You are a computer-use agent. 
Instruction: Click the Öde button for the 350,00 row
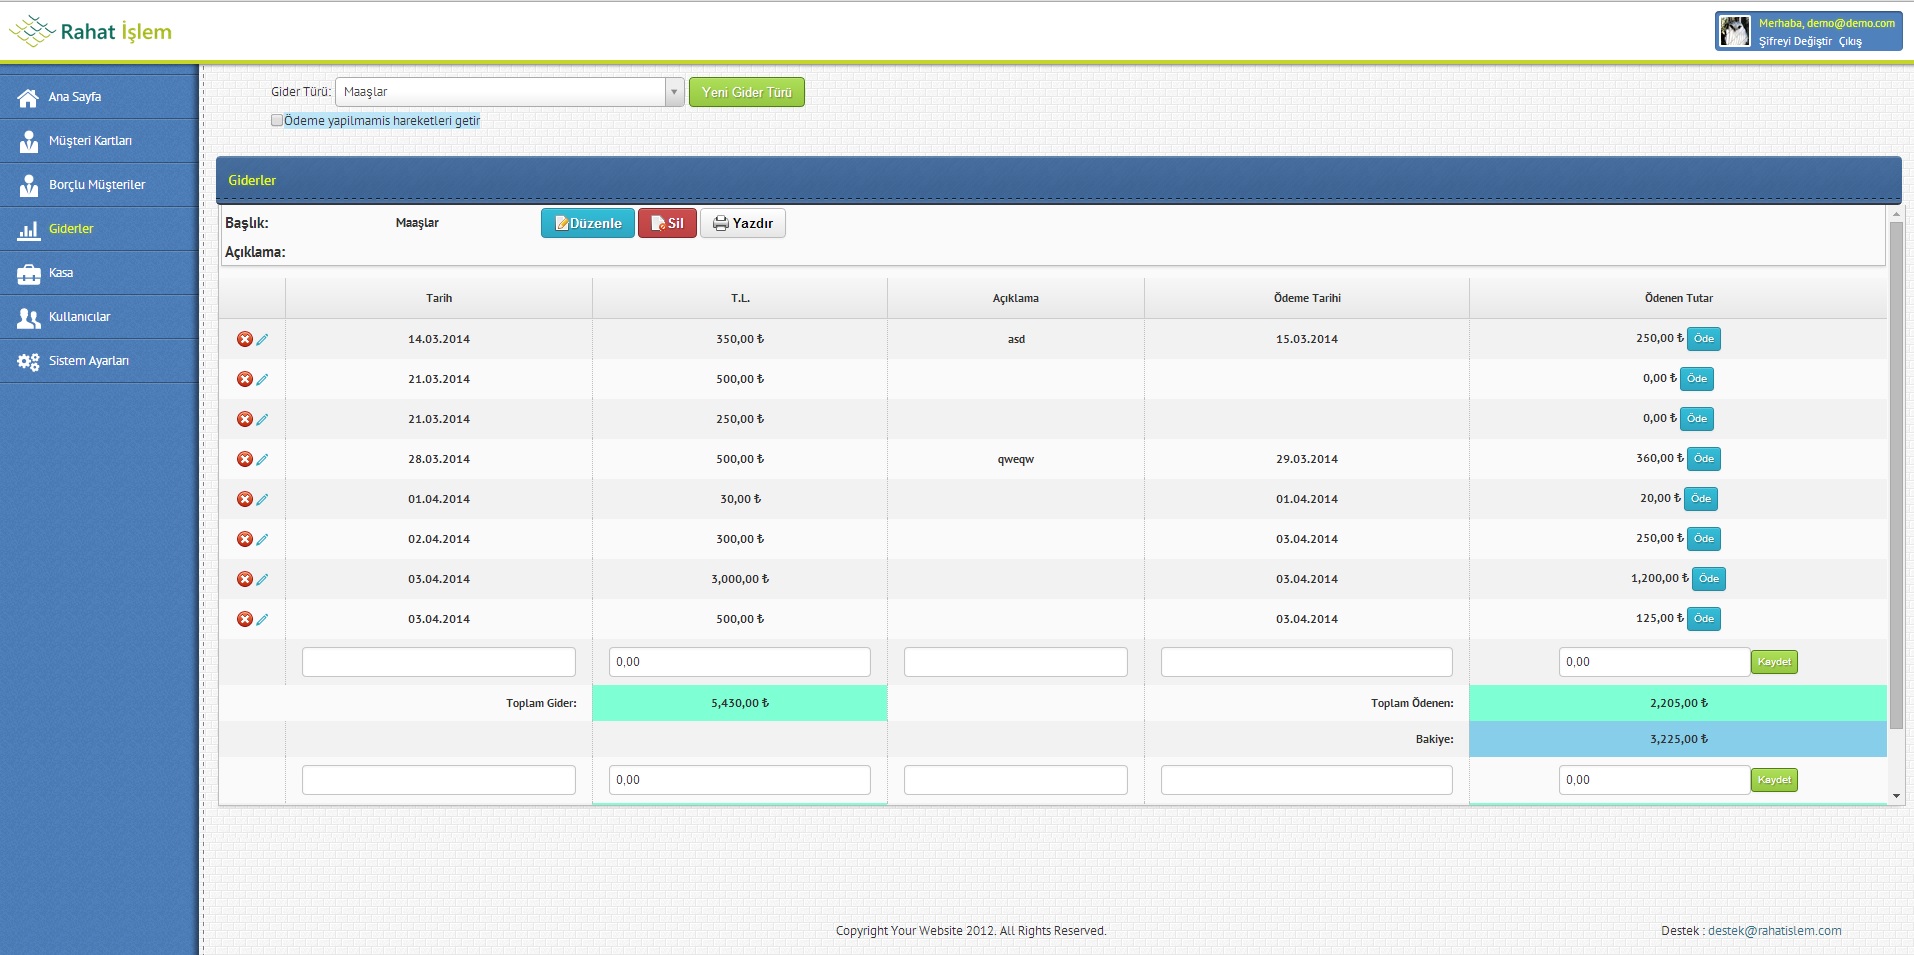tap(1703, 339)
